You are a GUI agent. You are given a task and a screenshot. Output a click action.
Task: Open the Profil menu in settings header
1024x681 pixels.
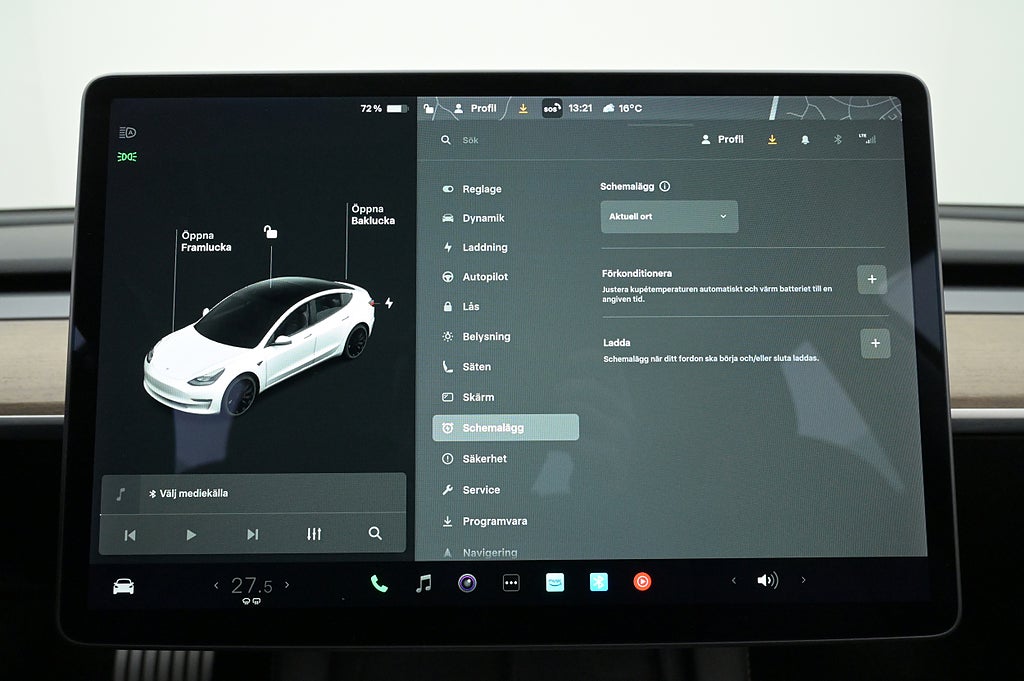coord(723,140)
